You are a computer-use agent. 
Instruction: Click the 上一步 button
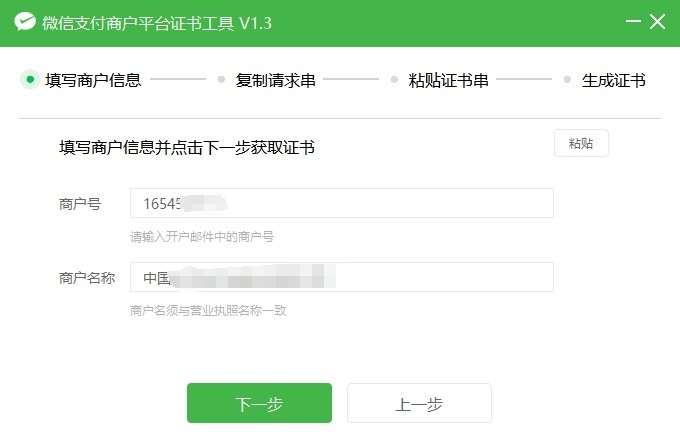pos(419,403)
